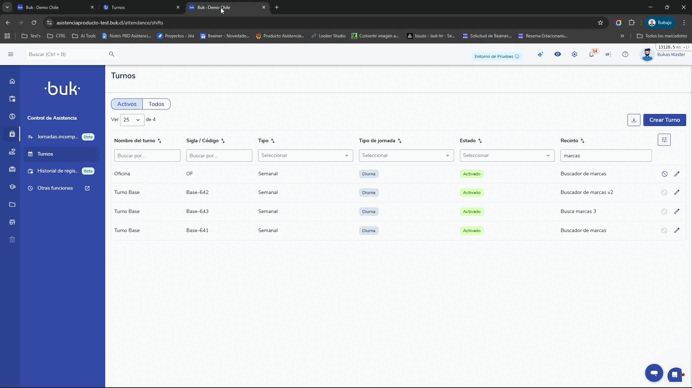
Task: Edit the Base-643 shift pencil icon
Action: click(x=677, y=211)
